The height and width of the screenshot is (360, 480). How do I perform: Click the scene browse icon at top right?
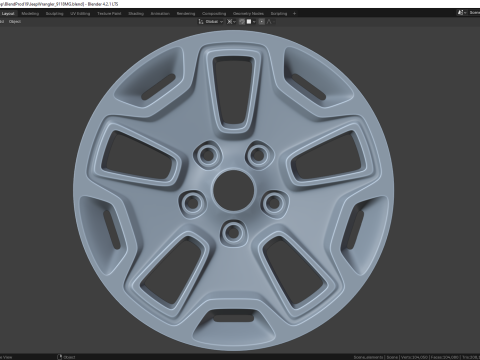[x=461, y=13]
